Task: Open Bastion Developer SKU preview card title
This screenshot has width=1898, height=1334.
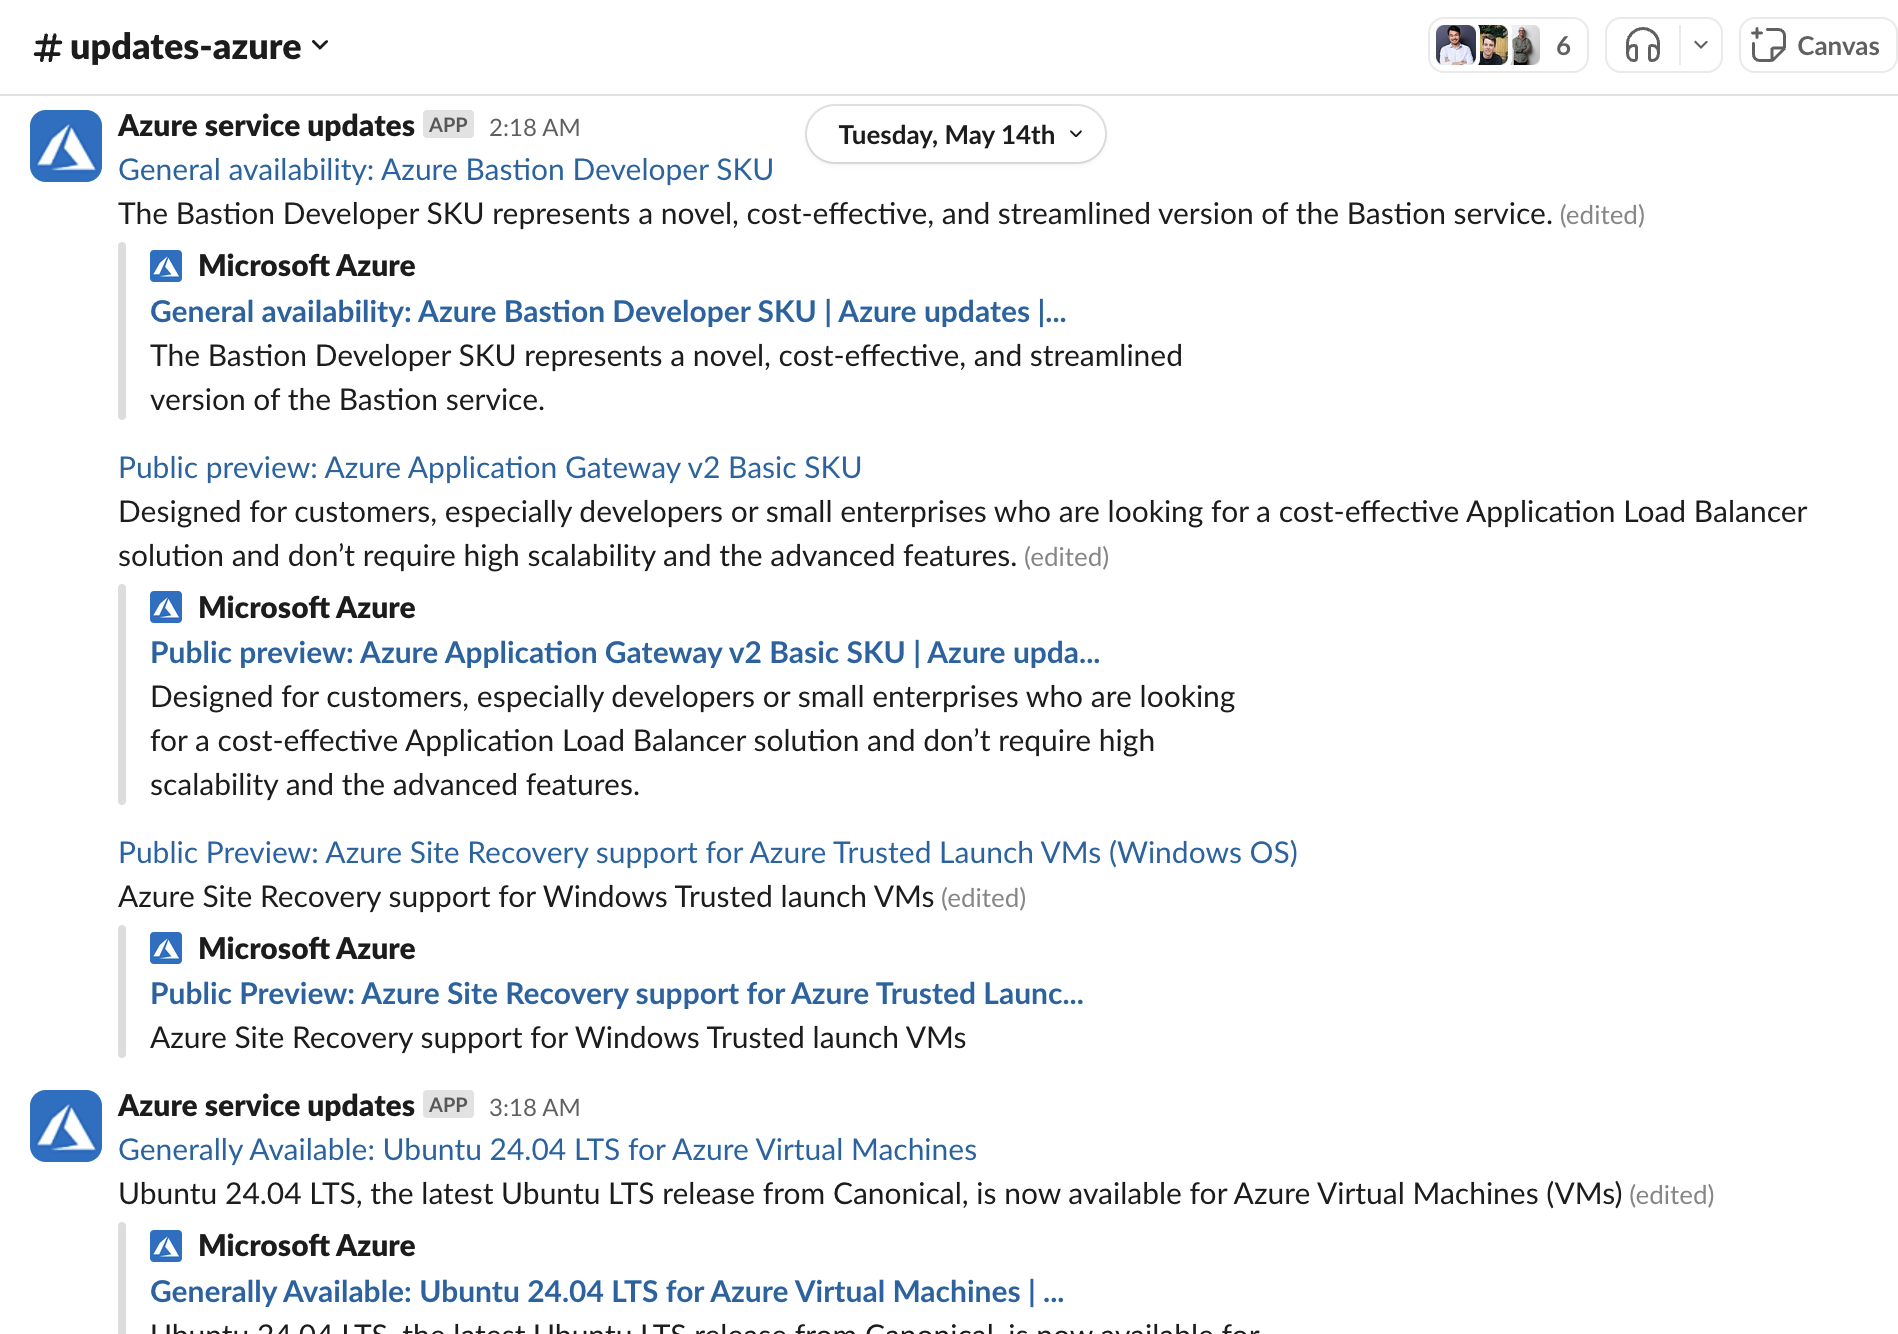Action: pyautogui.click(x=608, y=312)
